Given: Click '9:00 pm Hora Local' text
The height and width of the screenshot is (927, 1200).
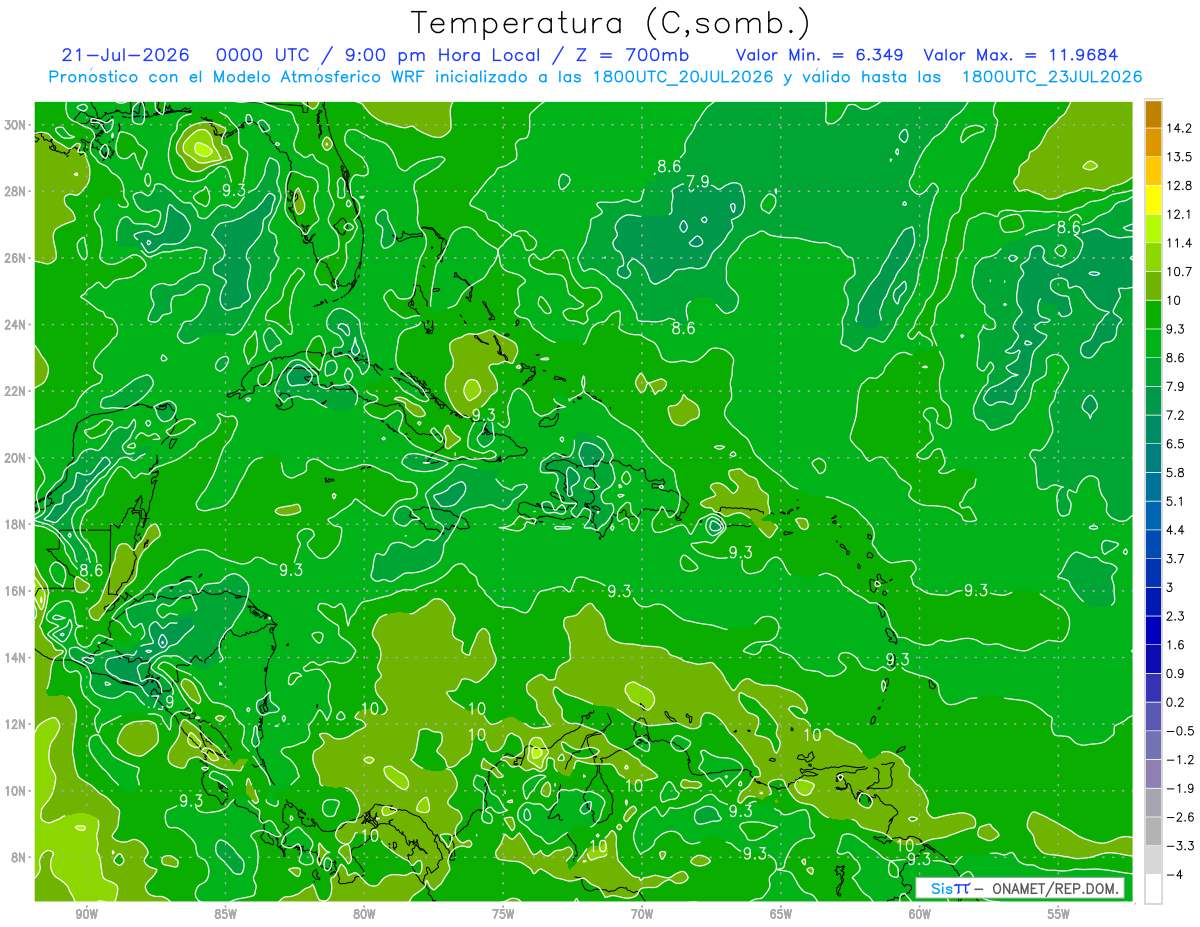Looking at the screenshot, I should click(x=441, y=55).
